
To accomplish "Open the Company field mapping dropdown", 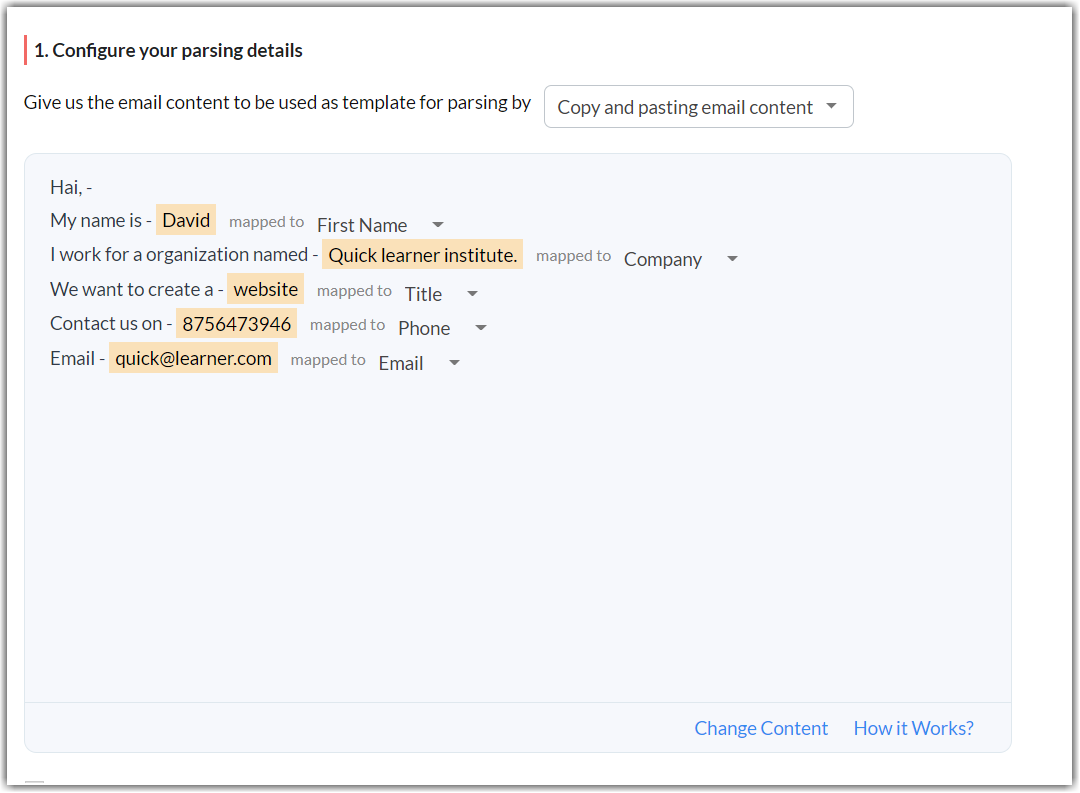I will click(x=680, y=259).
